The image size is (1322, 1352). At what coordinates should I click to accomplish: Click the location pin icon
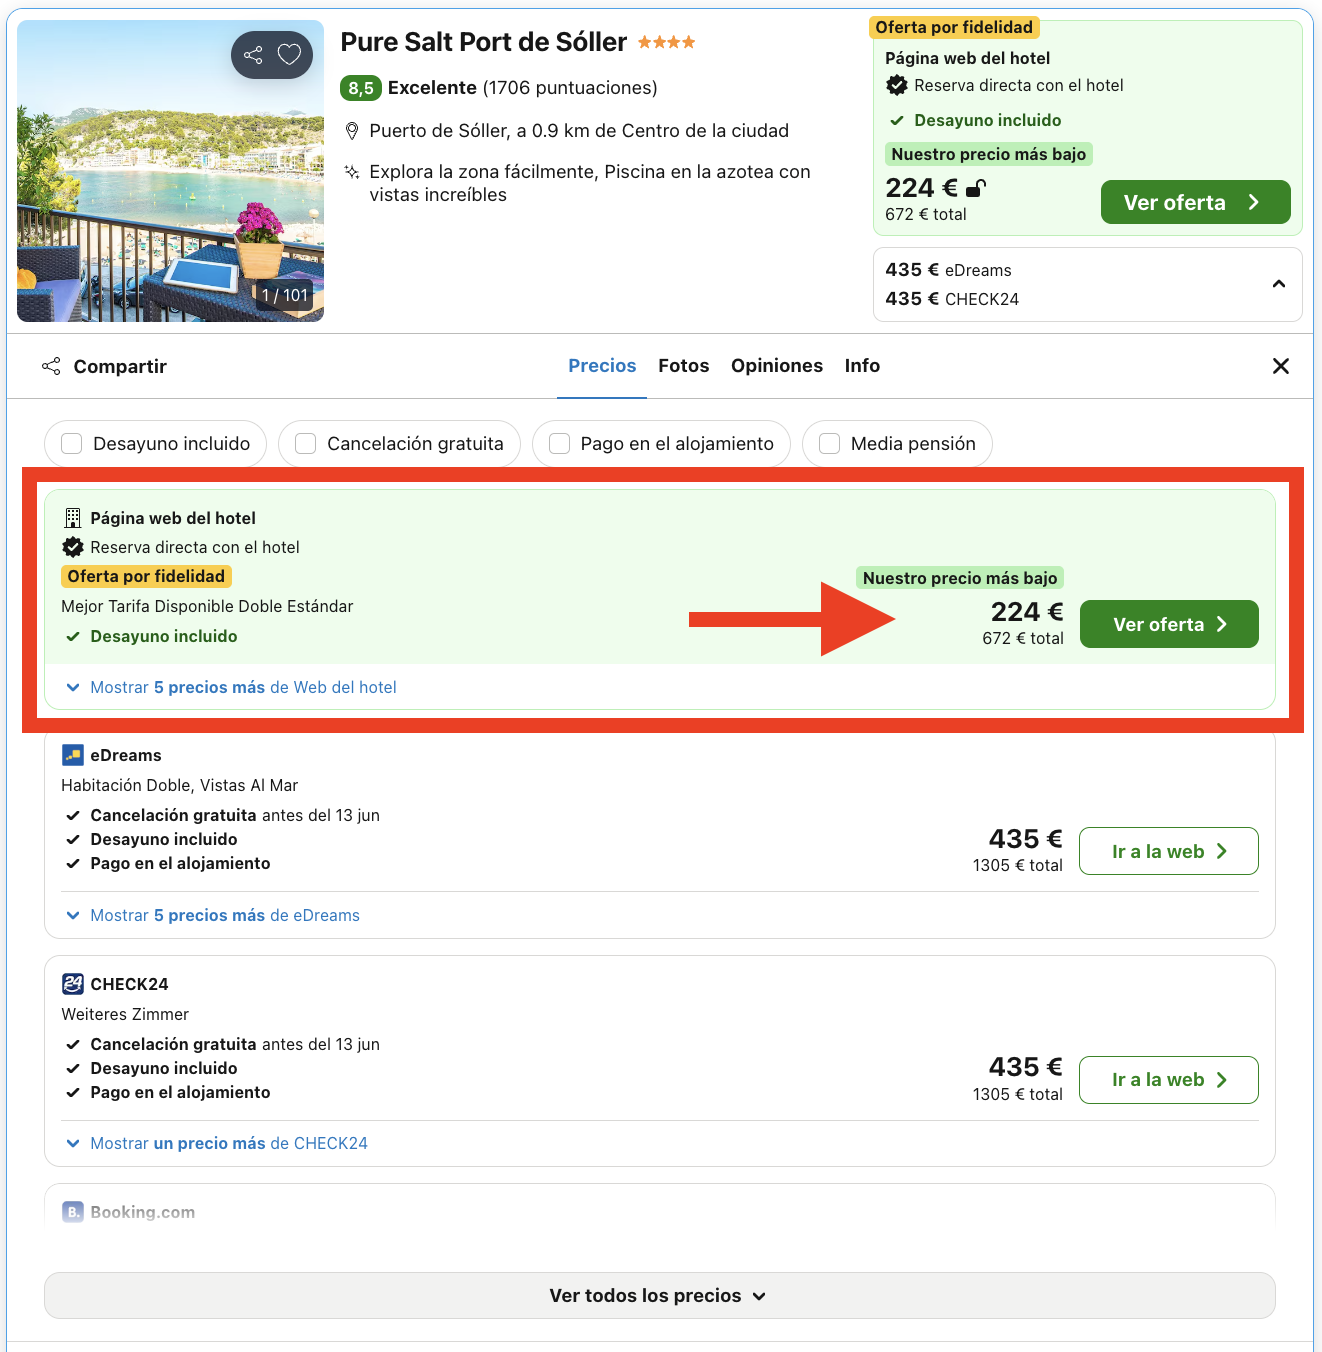pyautogui.click(x=352, y=131)
